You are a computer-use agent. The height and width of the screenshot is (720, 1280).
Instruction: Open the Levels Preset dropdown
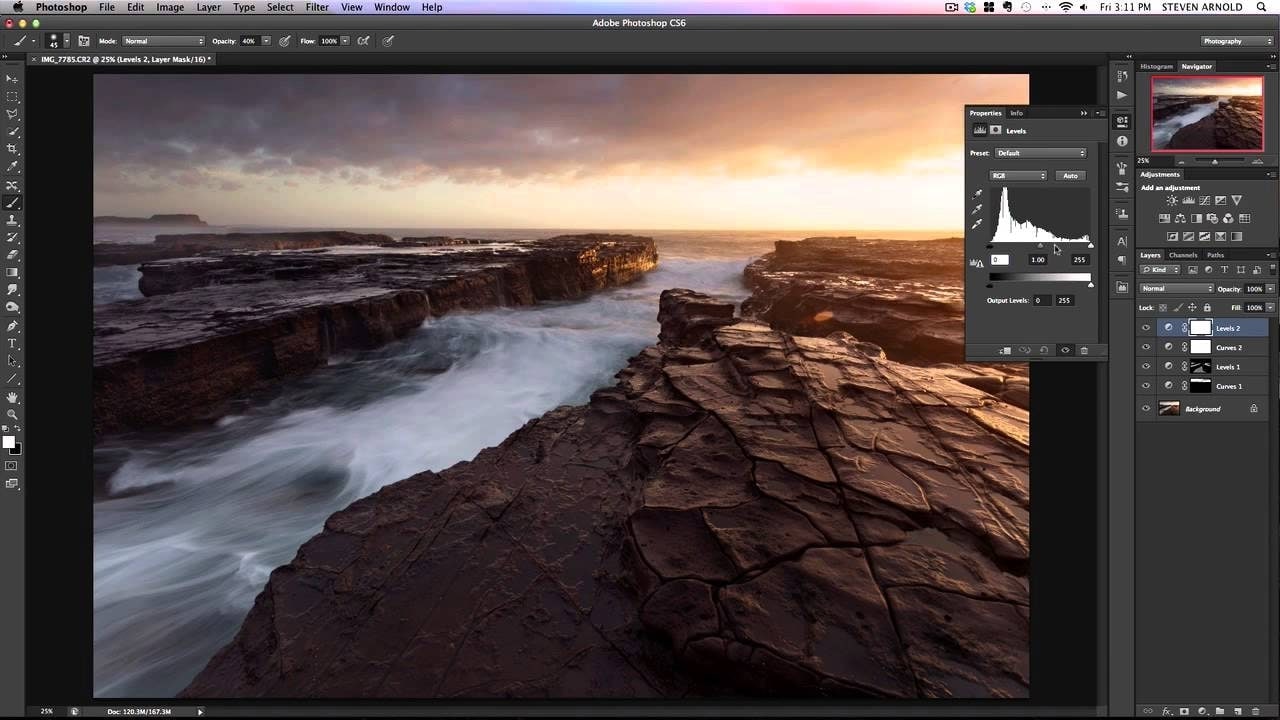(1040, 153)
